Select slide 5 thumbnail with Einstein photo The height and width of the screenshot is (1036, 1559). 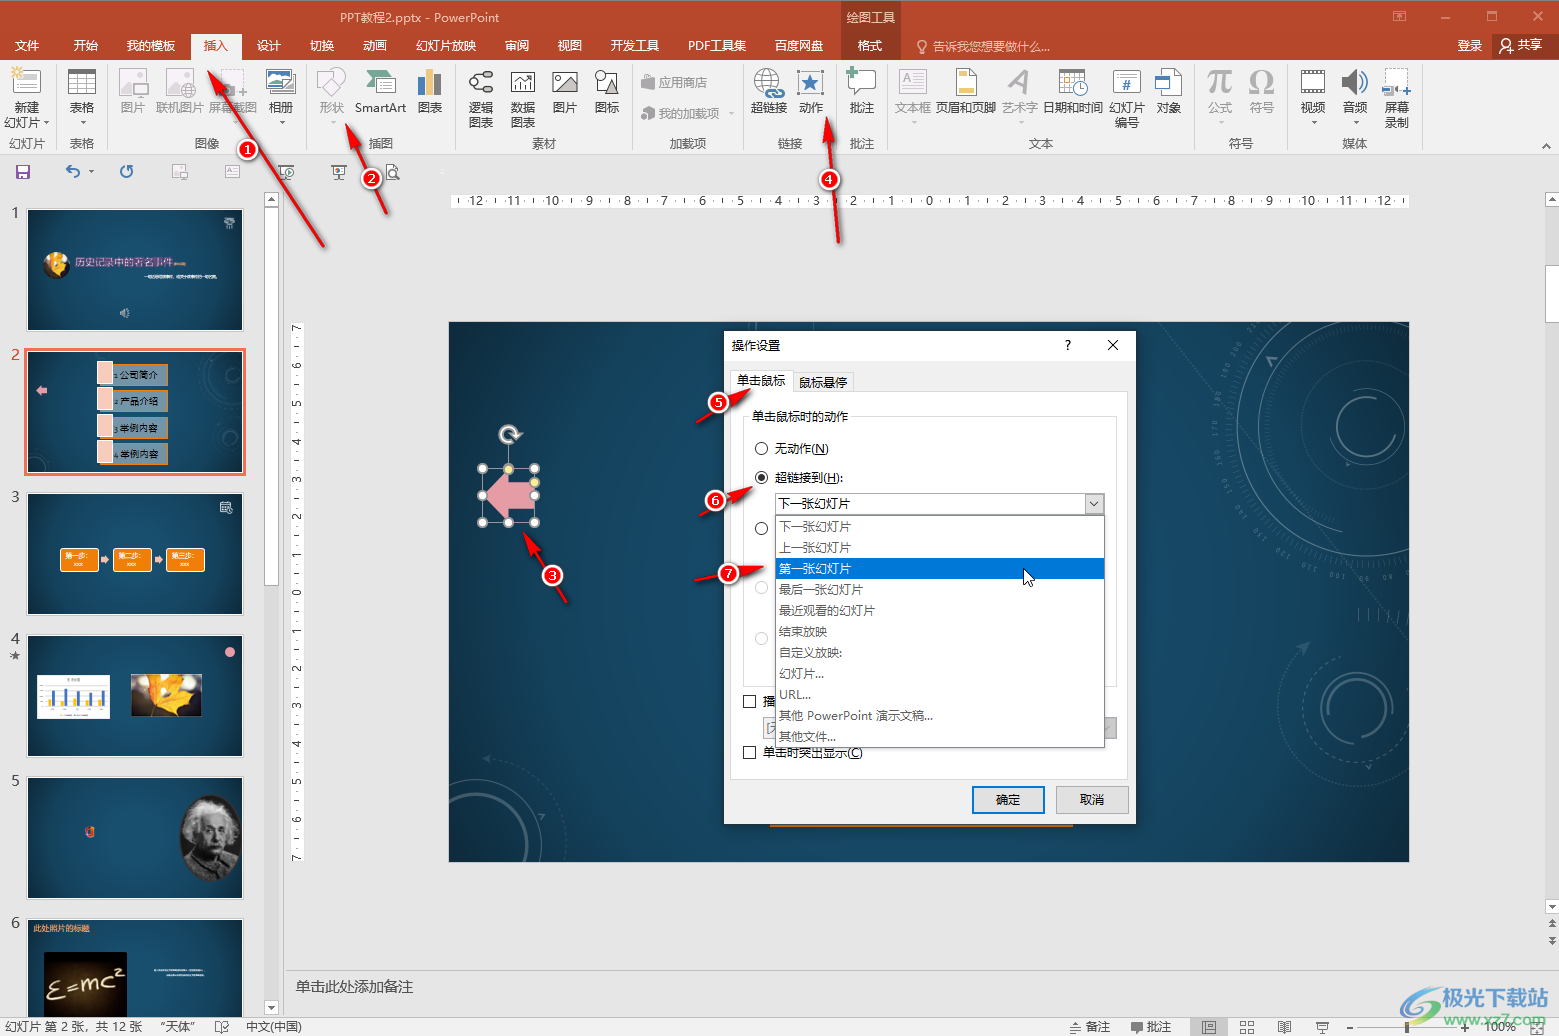pos(135,838)
